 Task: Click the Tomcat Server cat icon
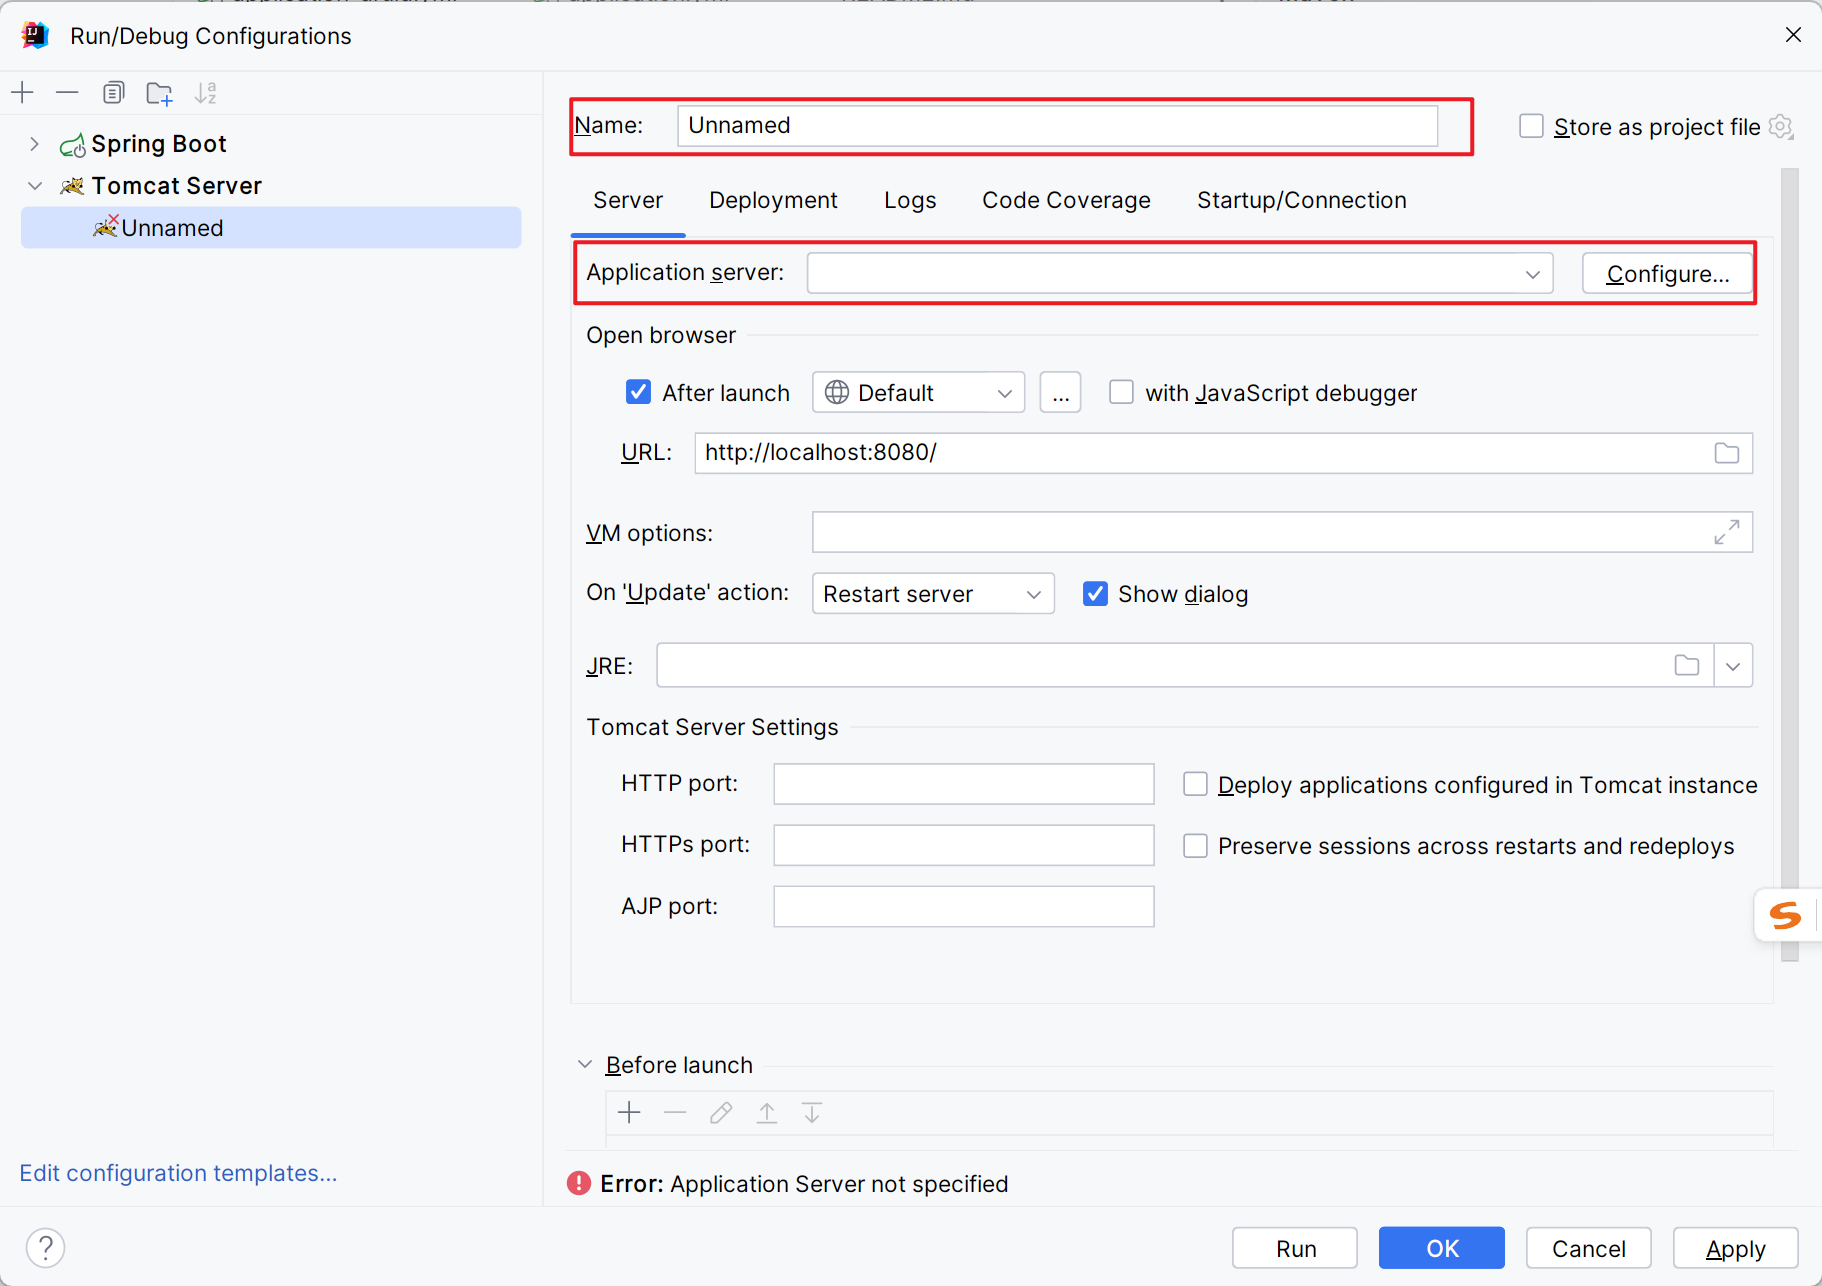pyautogui.click(x=72, y=186)
